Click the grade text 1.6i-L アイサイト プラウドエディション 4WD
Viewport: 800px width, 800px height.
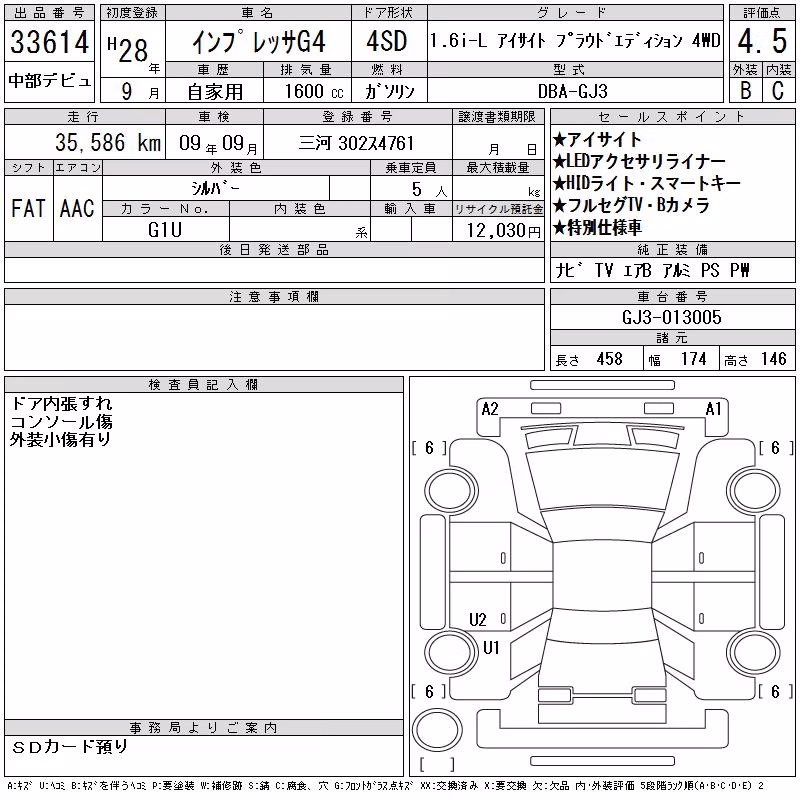click(575, 40)
